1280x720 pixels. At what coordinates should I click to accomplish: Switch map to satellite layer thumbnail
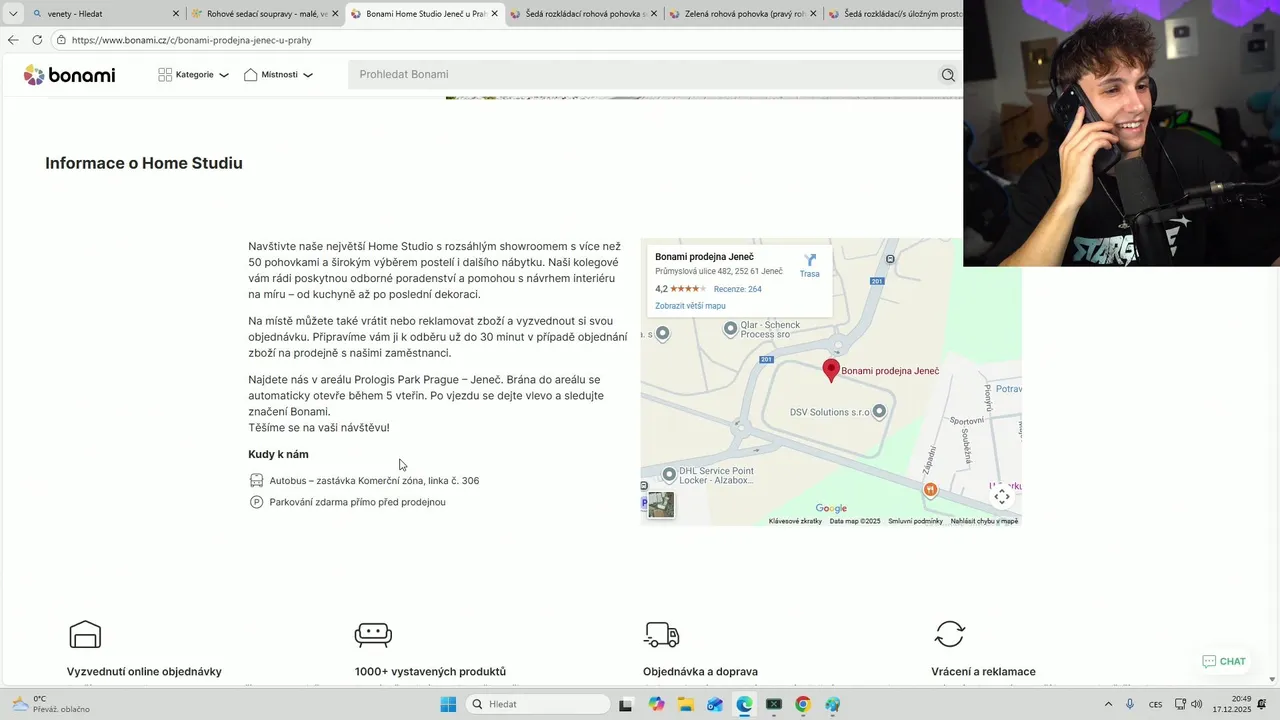661,505
